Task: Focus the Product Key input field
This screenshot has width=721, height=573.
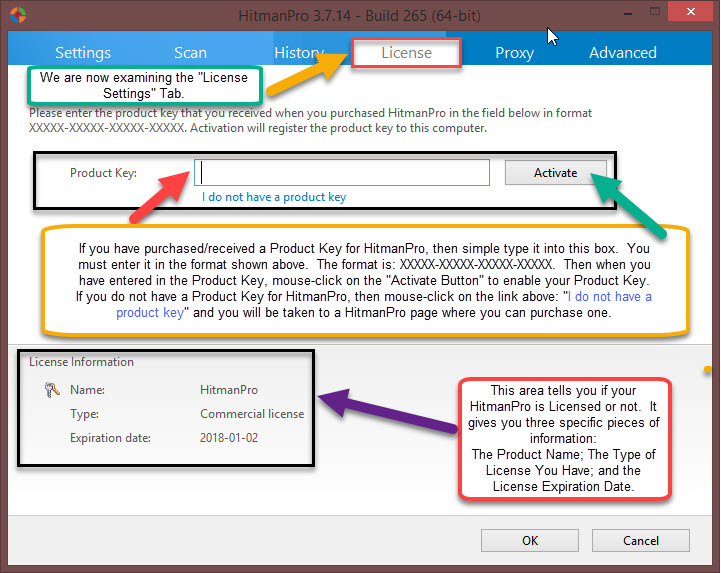Action: pyautogui.click(x=342, y=172)
